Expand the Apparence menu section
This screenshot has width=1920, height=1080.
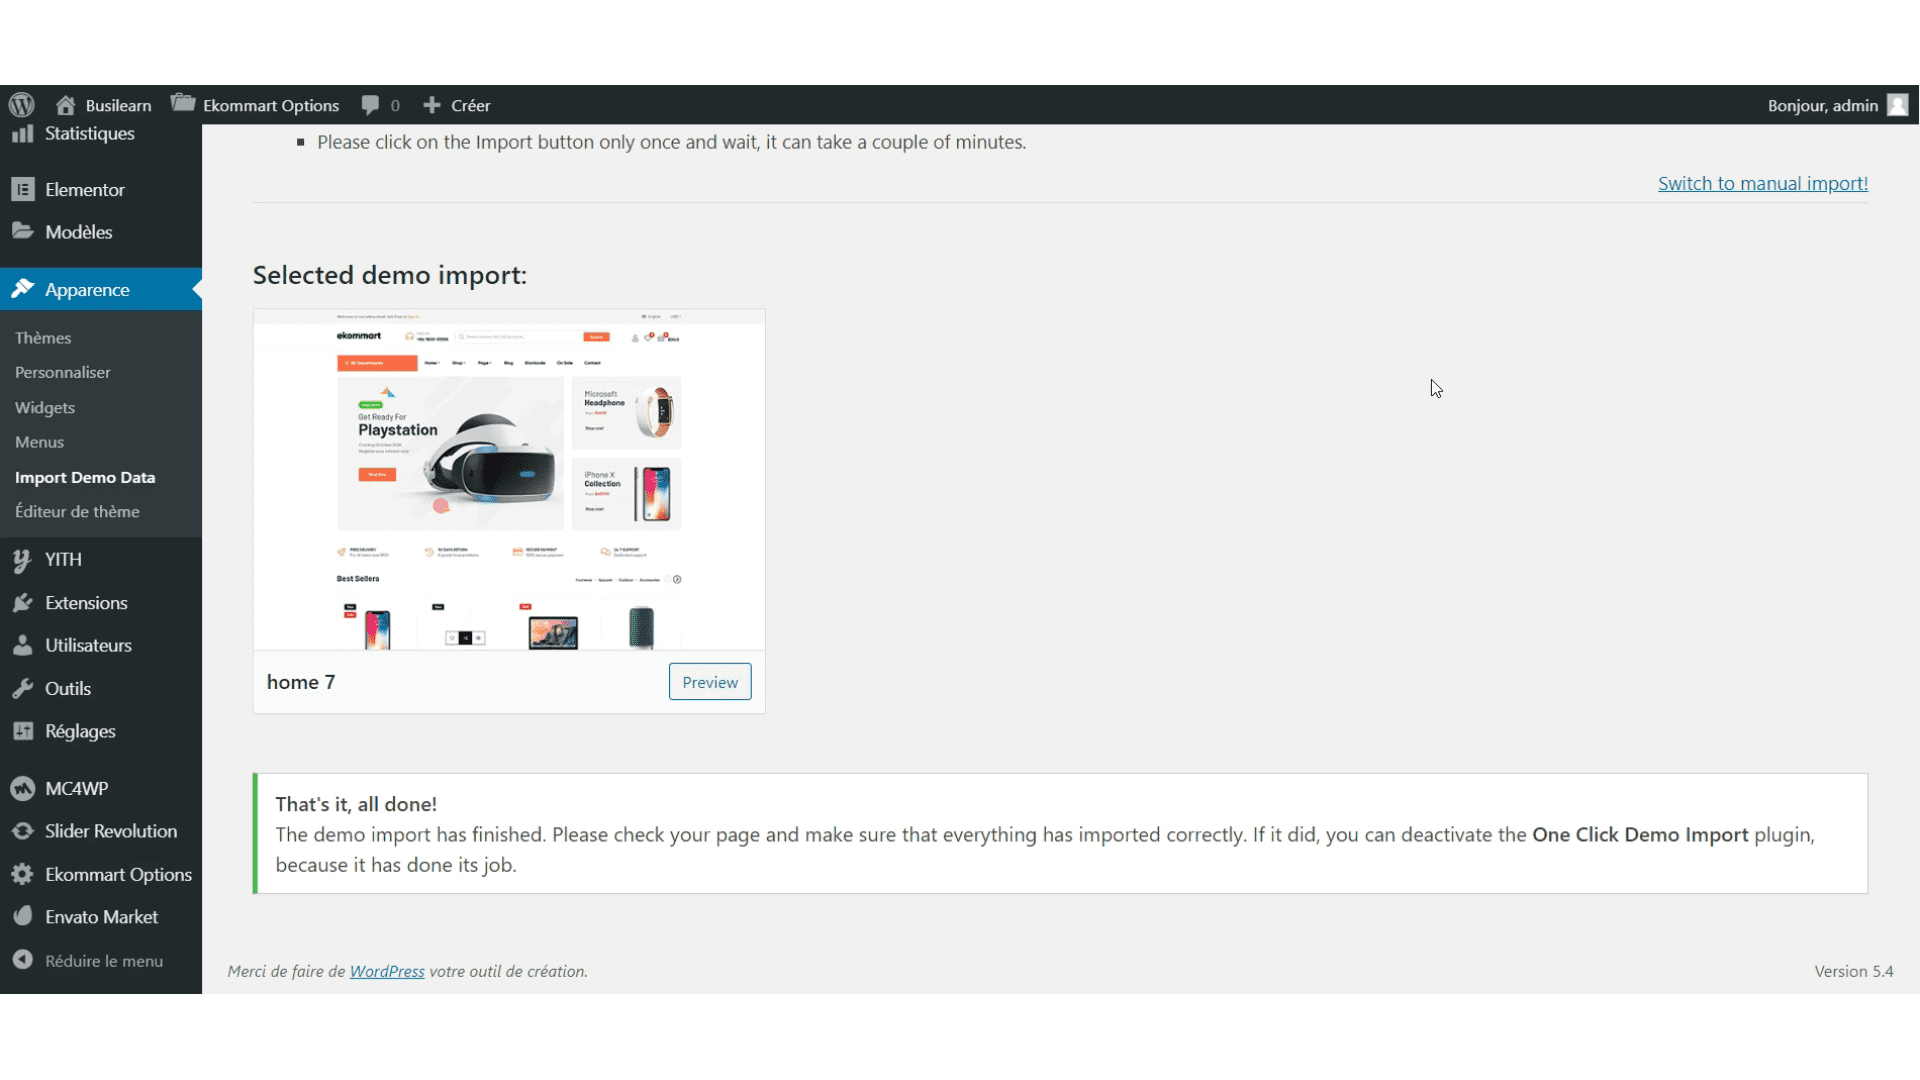coord(87,289)
